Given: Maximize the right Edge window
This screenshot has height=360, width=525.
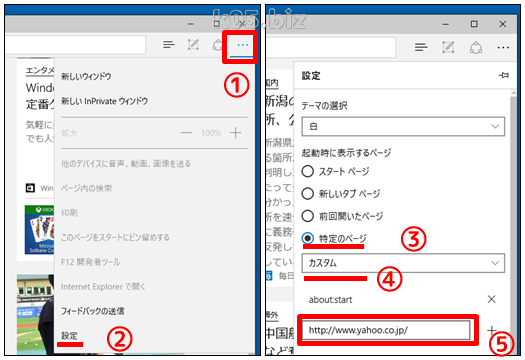Looking at the screenshot, I should coord(474,24).
